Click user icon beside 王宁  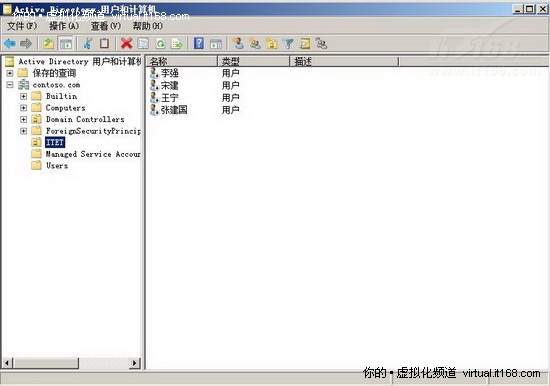click(x=154, y=98)
